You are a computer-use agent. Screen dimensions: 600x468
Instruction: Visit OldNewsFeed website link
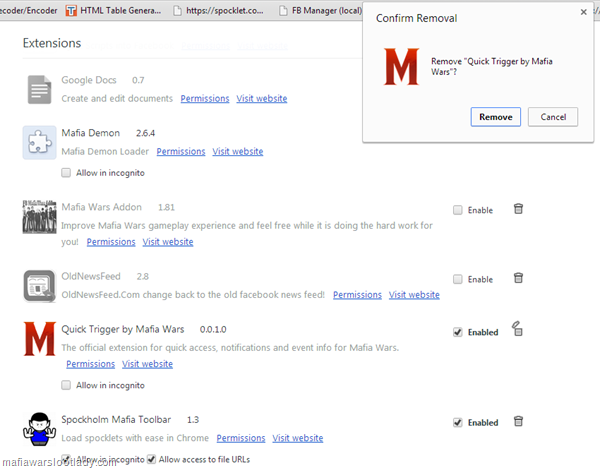click(x=414, y=295)
